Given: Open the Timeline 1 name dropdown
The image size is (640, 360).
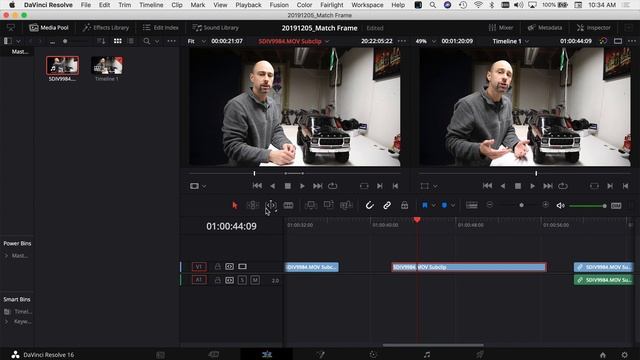Looking at the screenshot, I should point(510,41).
